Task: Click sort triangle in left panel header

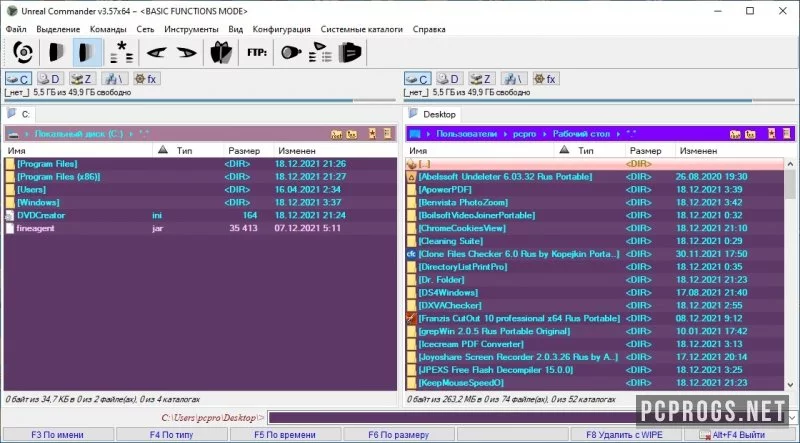Action: (x=163, y=150)
